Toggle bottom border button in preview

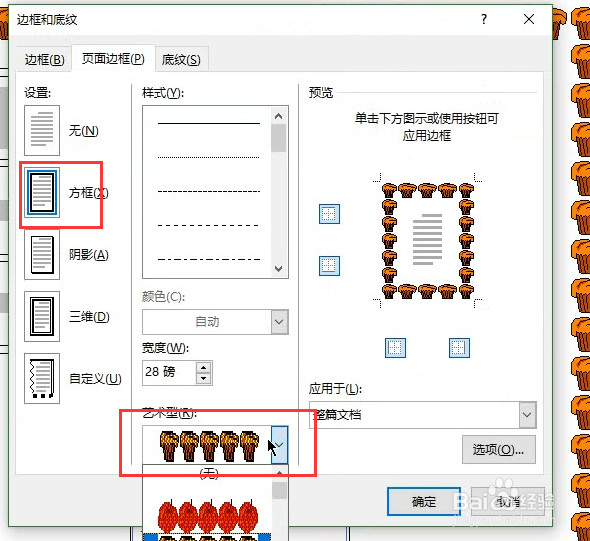[x=329, y=266]
